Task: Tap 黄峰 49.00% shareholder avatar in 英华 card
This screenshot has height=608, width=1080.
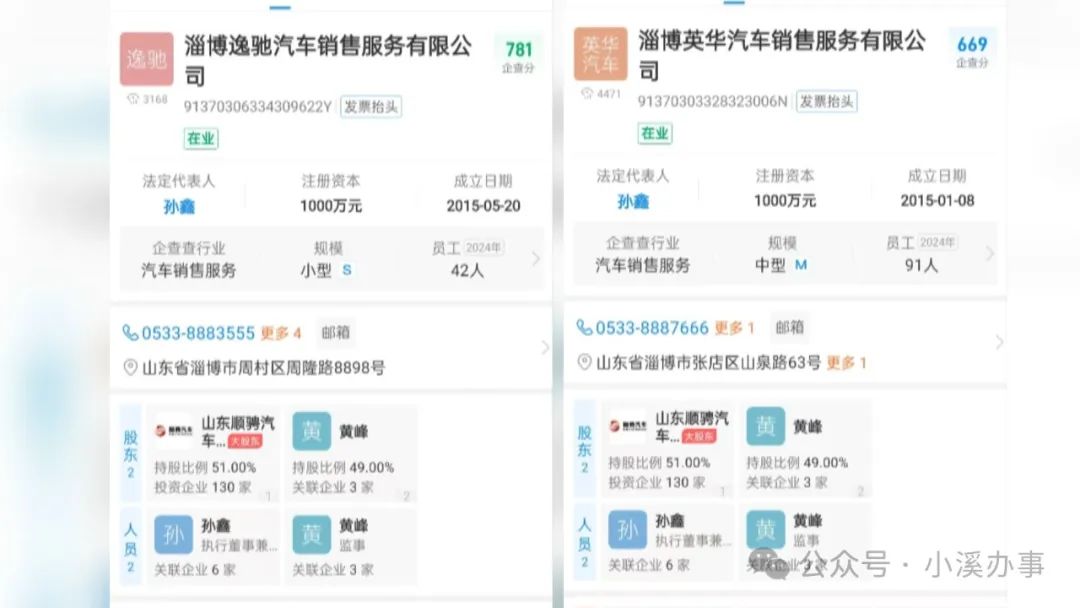Action: coord(765,426)
